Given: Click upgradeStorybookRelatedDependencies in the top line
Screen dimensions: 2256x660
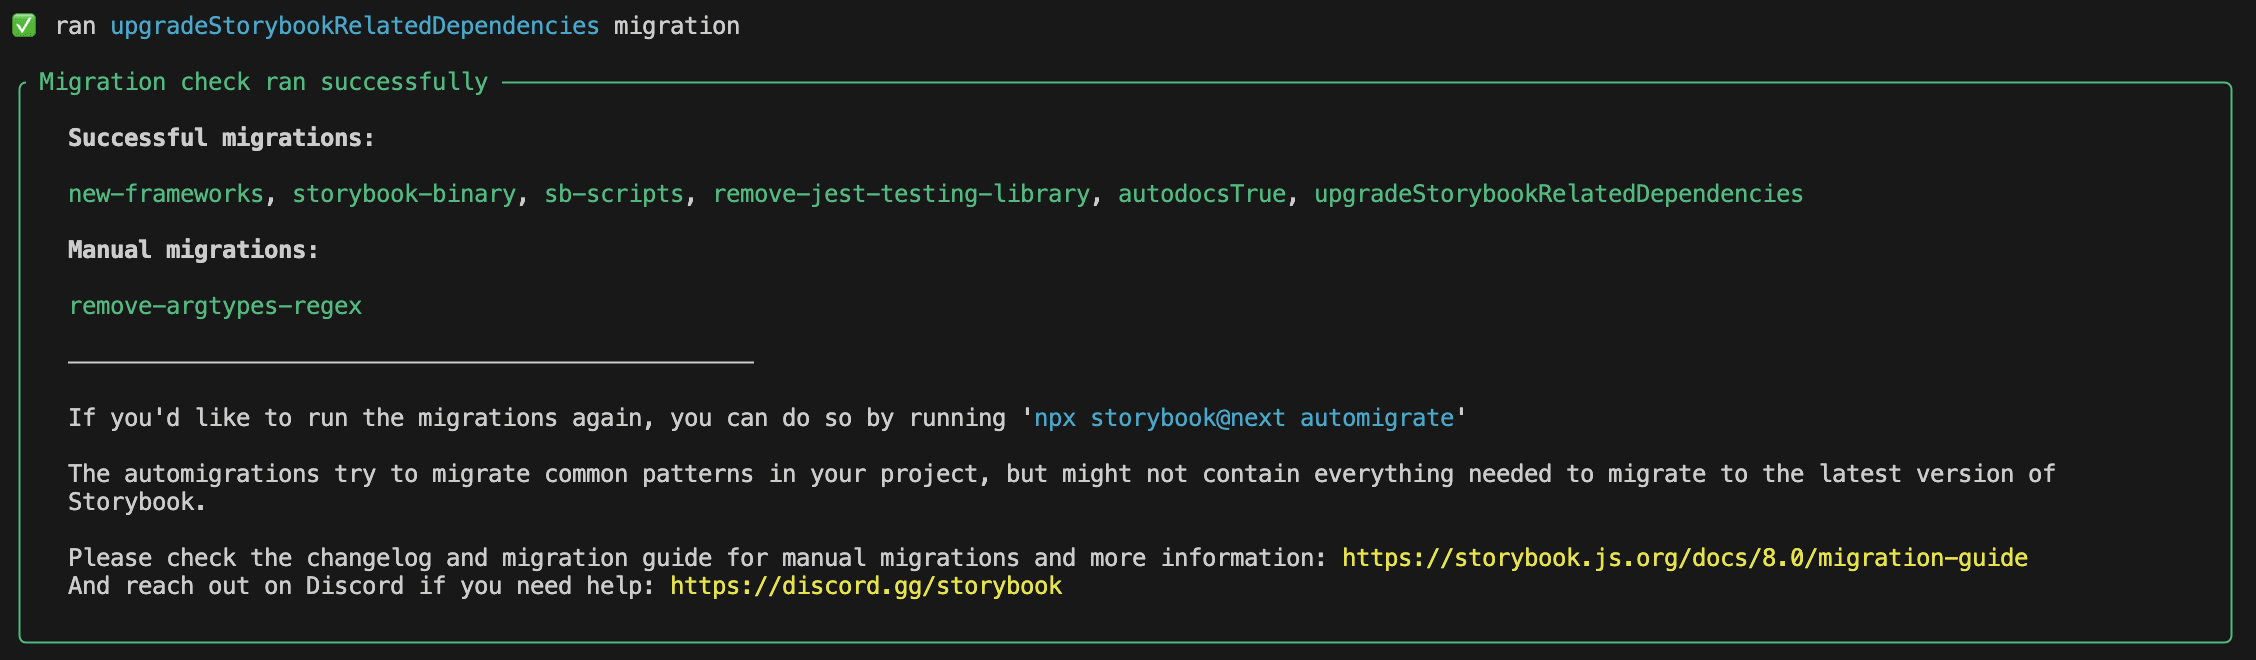Looking at the screenshot, I should 355,26.
